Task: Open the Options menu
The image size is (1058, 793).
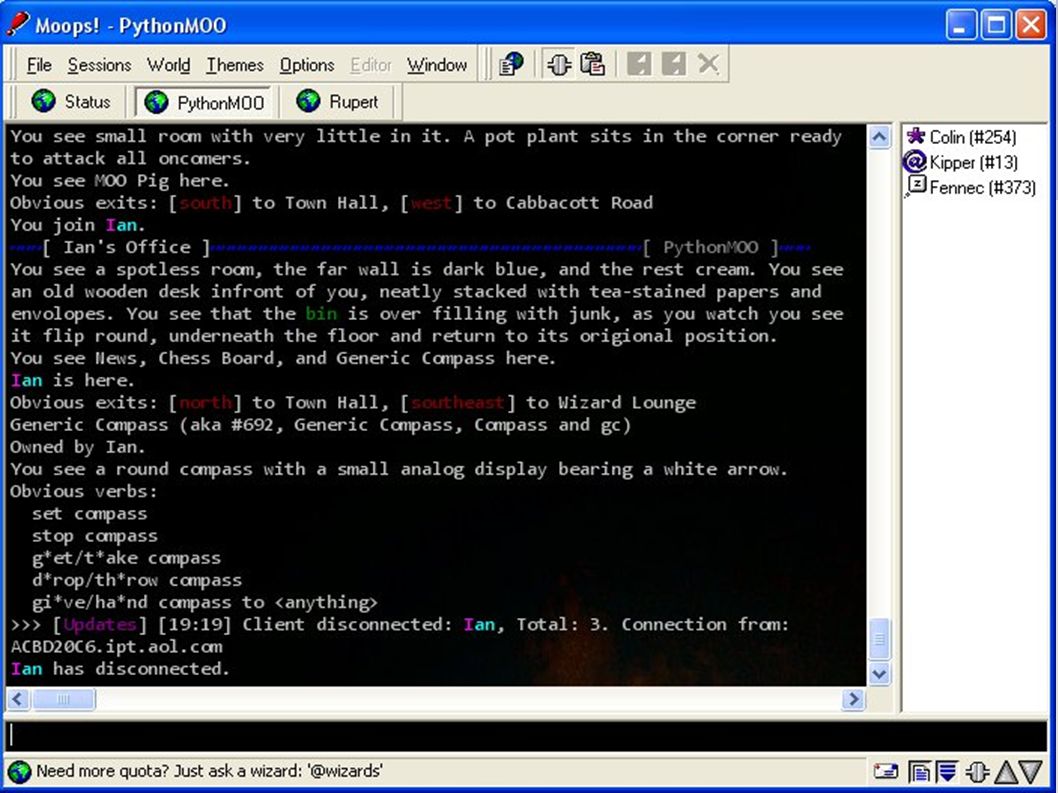Action: [307, 65]
